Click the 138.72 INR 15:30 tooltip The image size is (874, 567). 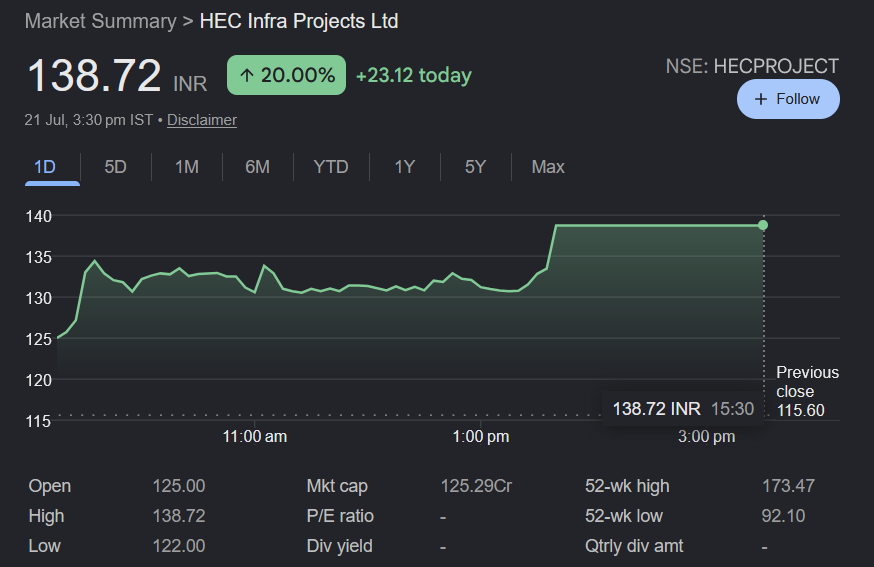683,409
